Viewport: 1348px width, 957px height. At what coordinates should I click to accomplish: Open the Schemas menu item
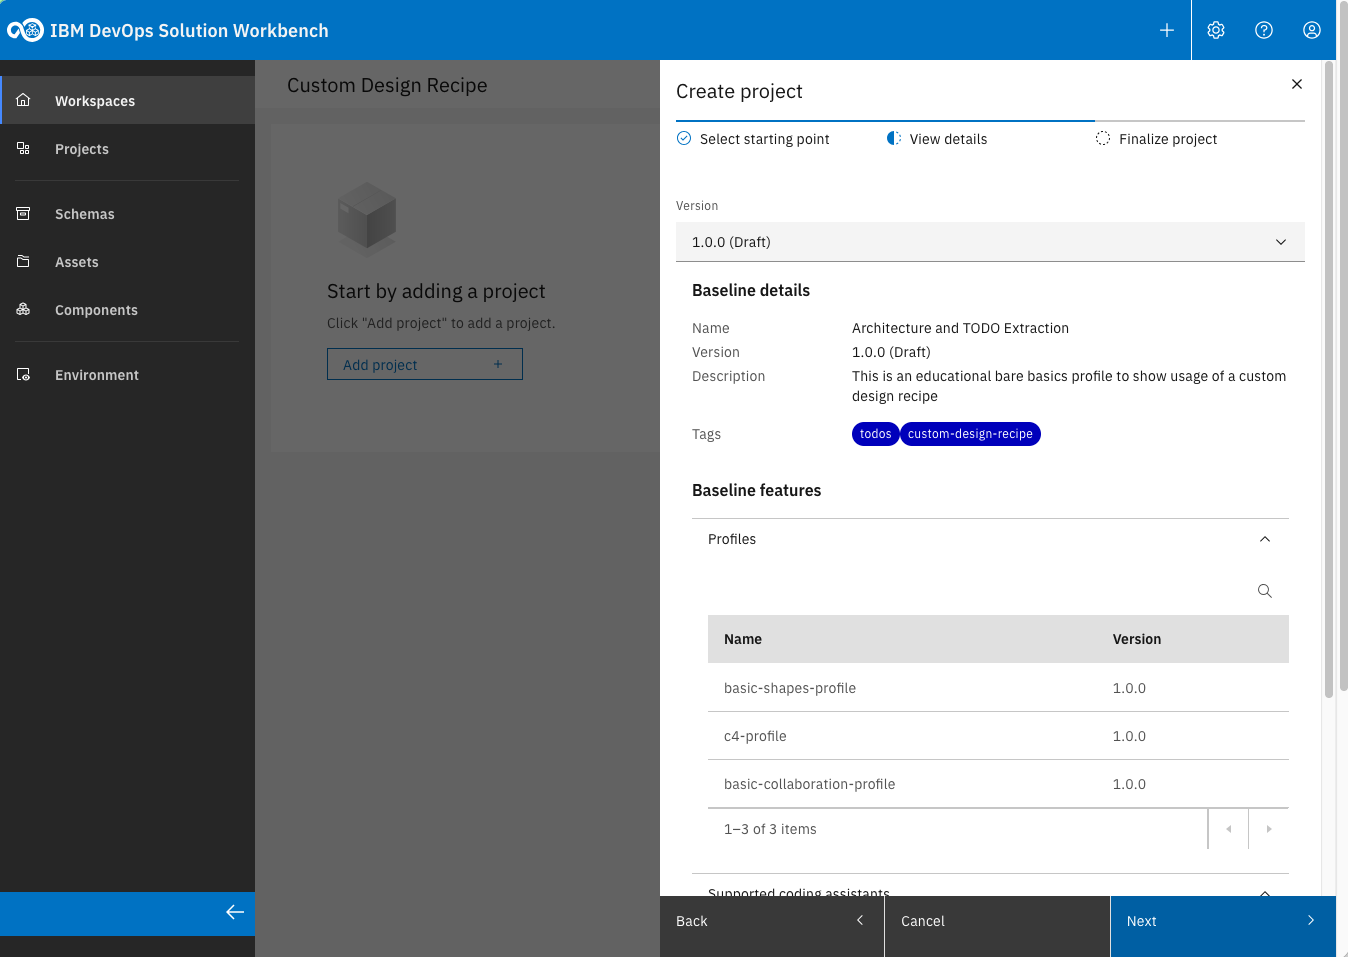[x=128, y=213]
